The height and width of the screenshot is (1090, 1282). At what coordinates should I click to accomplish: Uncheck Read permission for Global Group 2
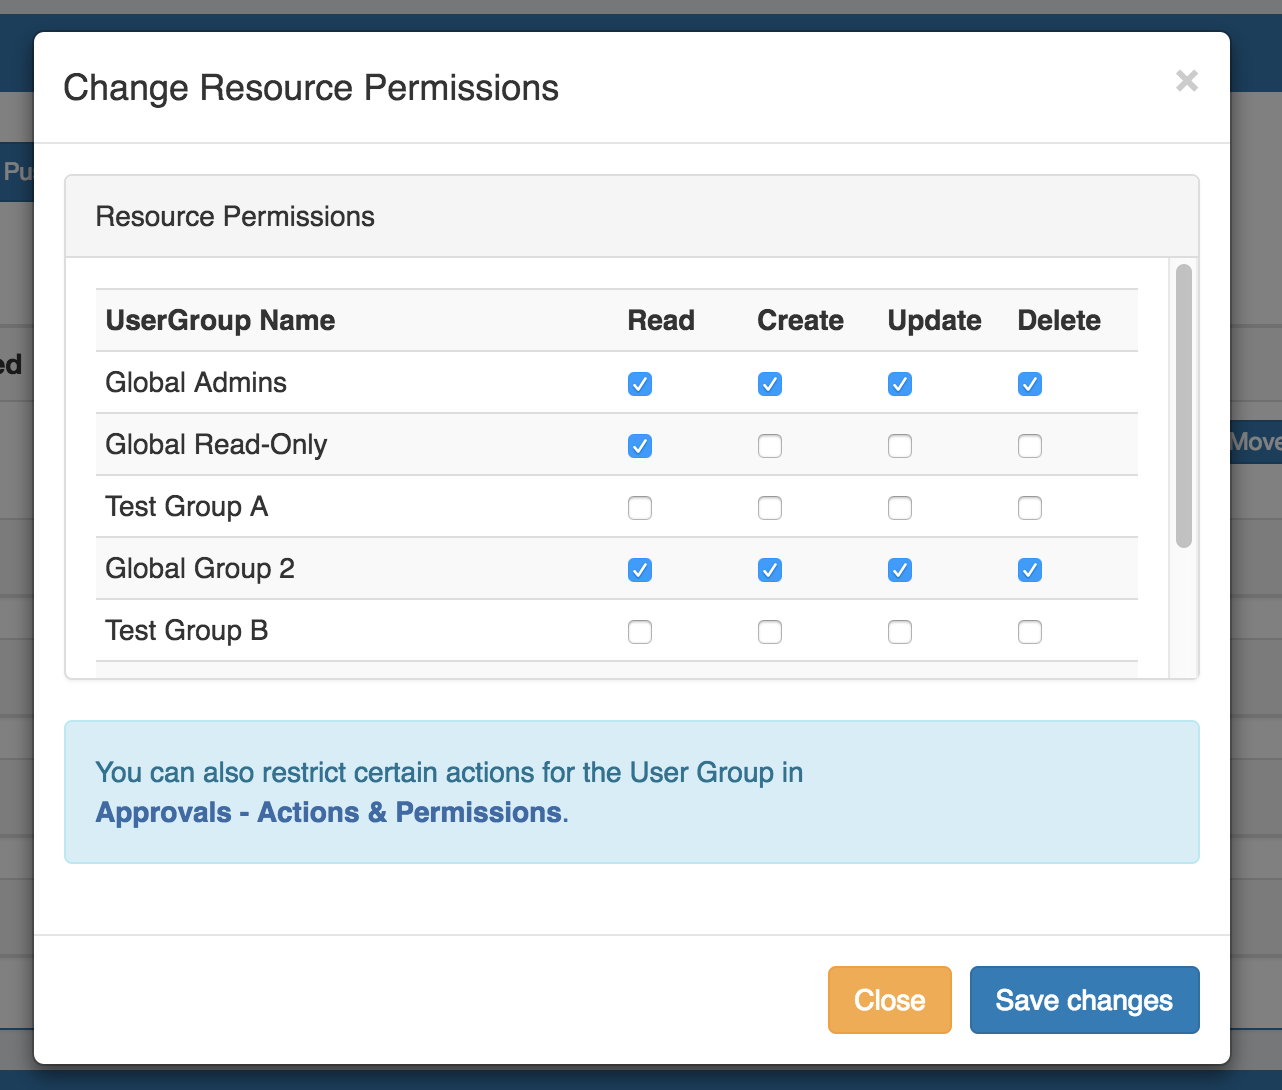tap(640, 570)
